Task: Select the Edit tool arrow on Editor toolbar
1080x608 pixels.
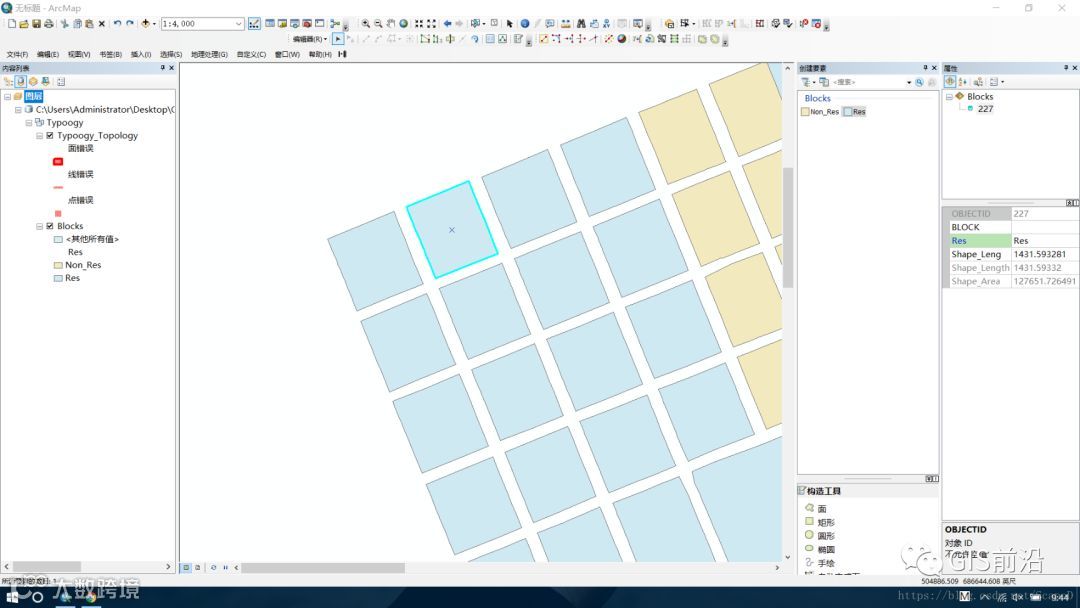Action: pyautogui.click(x=338, y=39)
